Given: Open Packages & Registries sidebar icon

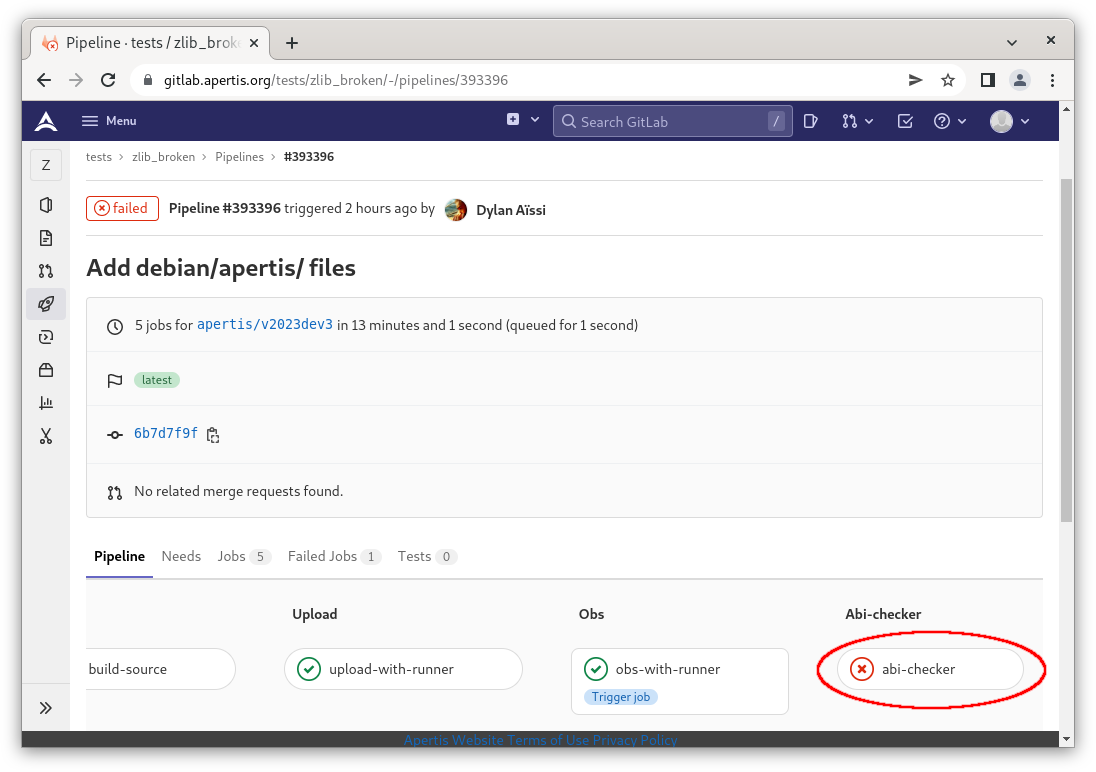Looking at the screenshot, I should (46, 370).
